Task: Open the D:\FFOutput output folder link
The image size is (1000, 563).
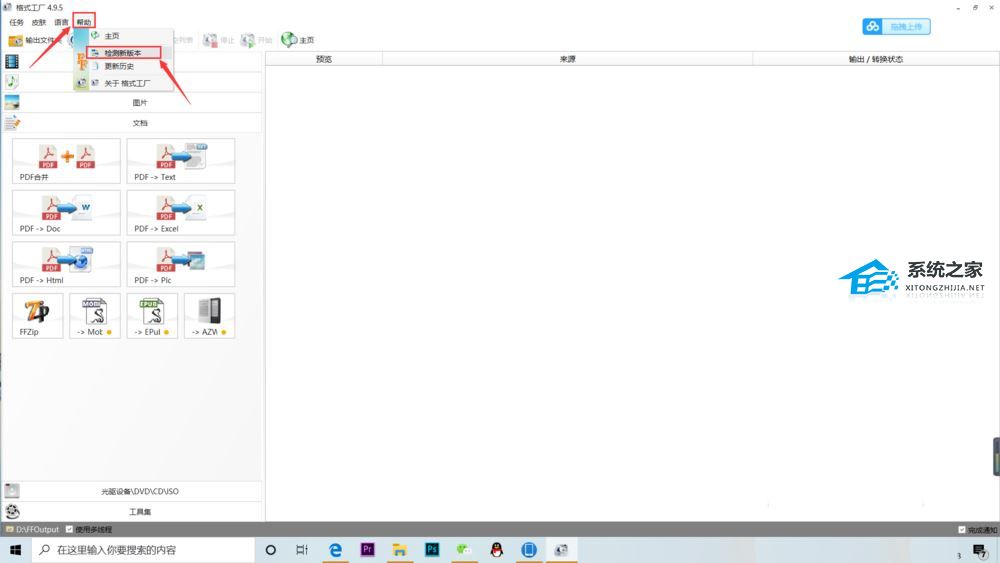Action: [x=33, y=530]
